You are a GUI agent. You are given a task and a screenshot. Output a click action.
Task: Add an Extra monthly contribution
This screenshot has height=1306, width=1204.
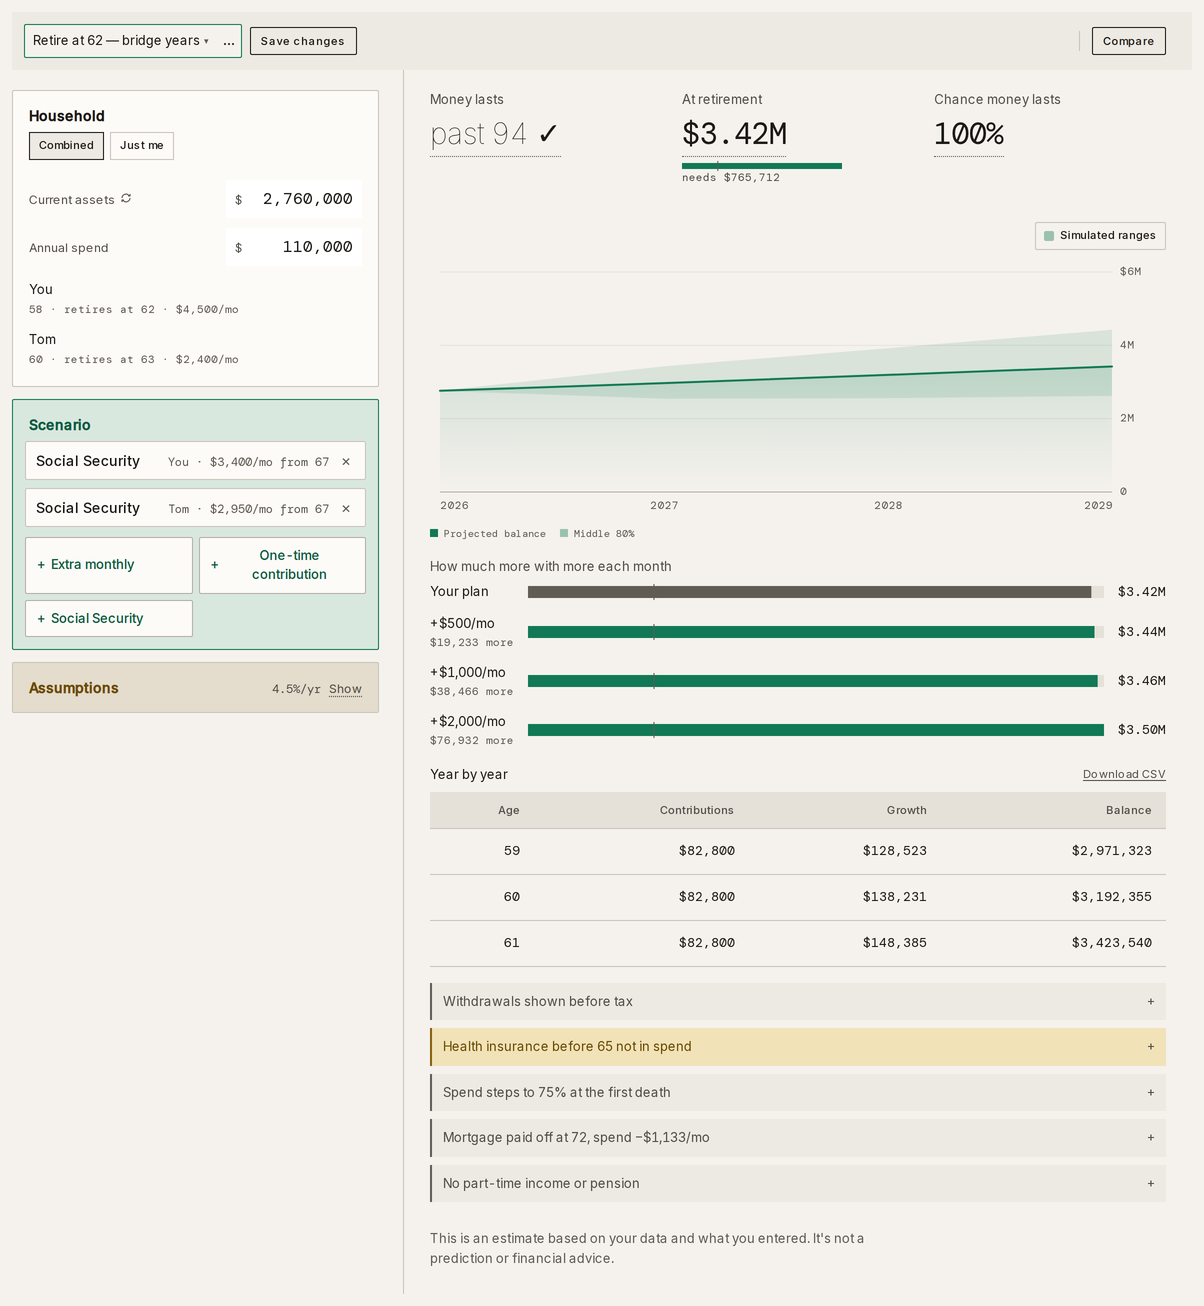click(x=109, y=565)
